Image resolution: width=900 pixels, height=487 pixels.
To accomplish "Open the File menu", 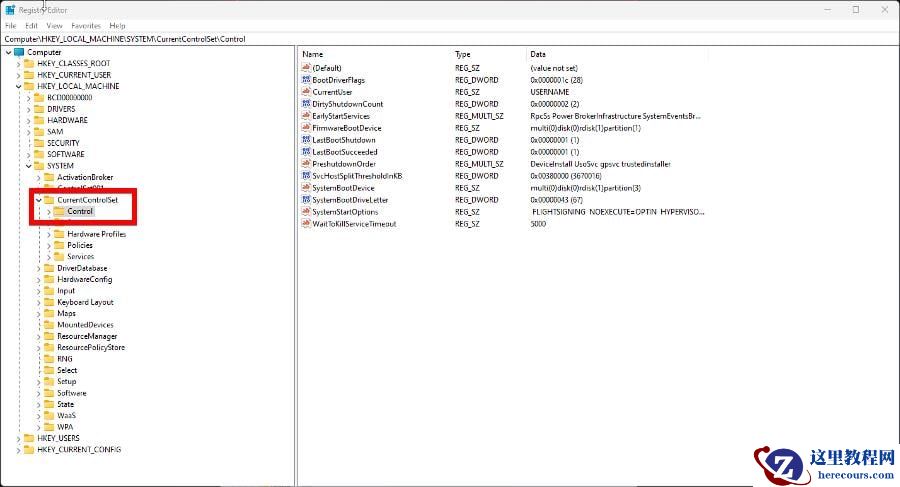I will coord(11,26).
